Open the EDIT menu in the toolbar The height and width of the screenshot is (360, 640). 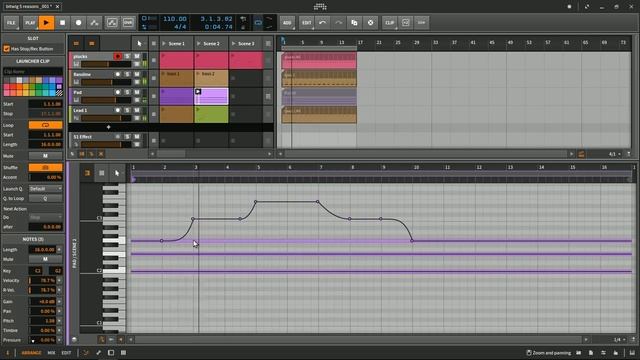(307, 23)
